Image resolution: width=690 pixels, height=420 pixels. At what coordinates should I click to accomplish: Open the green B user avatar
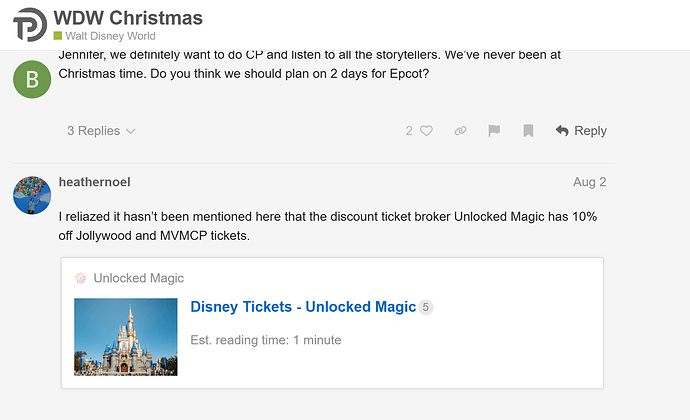(32, 80)
